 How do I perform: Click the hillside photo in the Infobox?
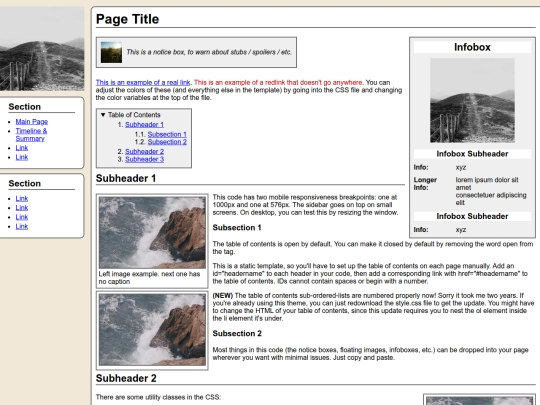(472, 100)
